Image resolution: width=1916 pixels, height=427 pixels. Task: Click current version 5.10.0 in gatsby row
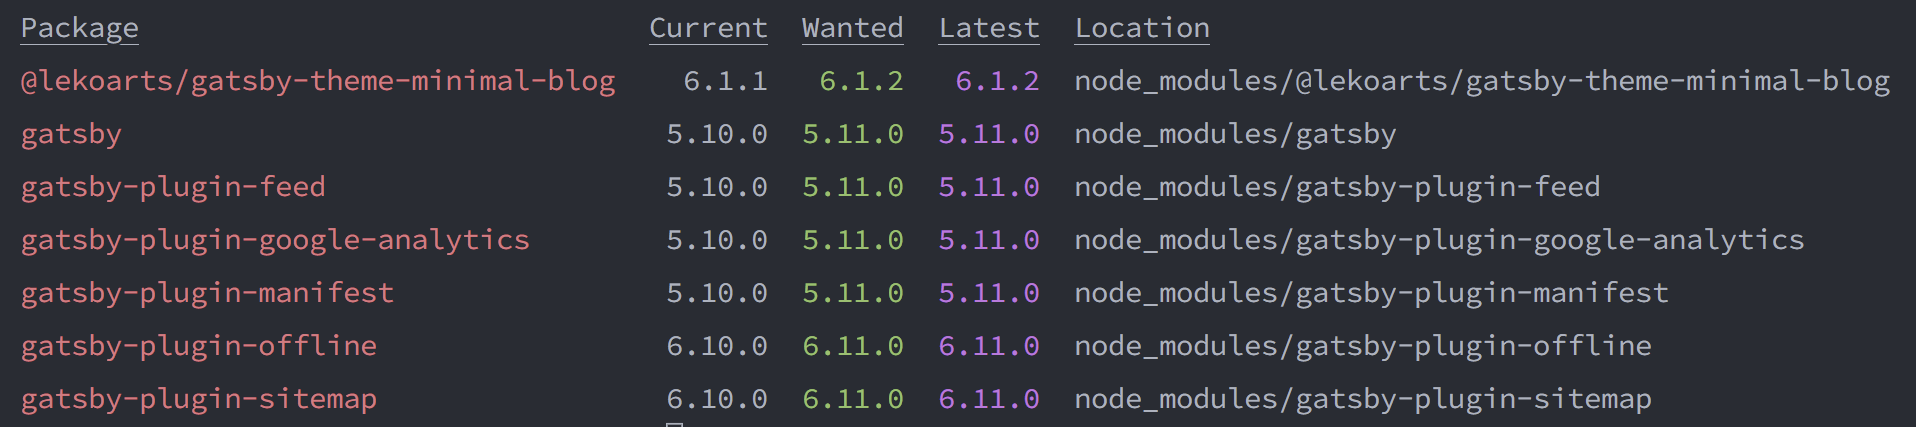[717, 134]
